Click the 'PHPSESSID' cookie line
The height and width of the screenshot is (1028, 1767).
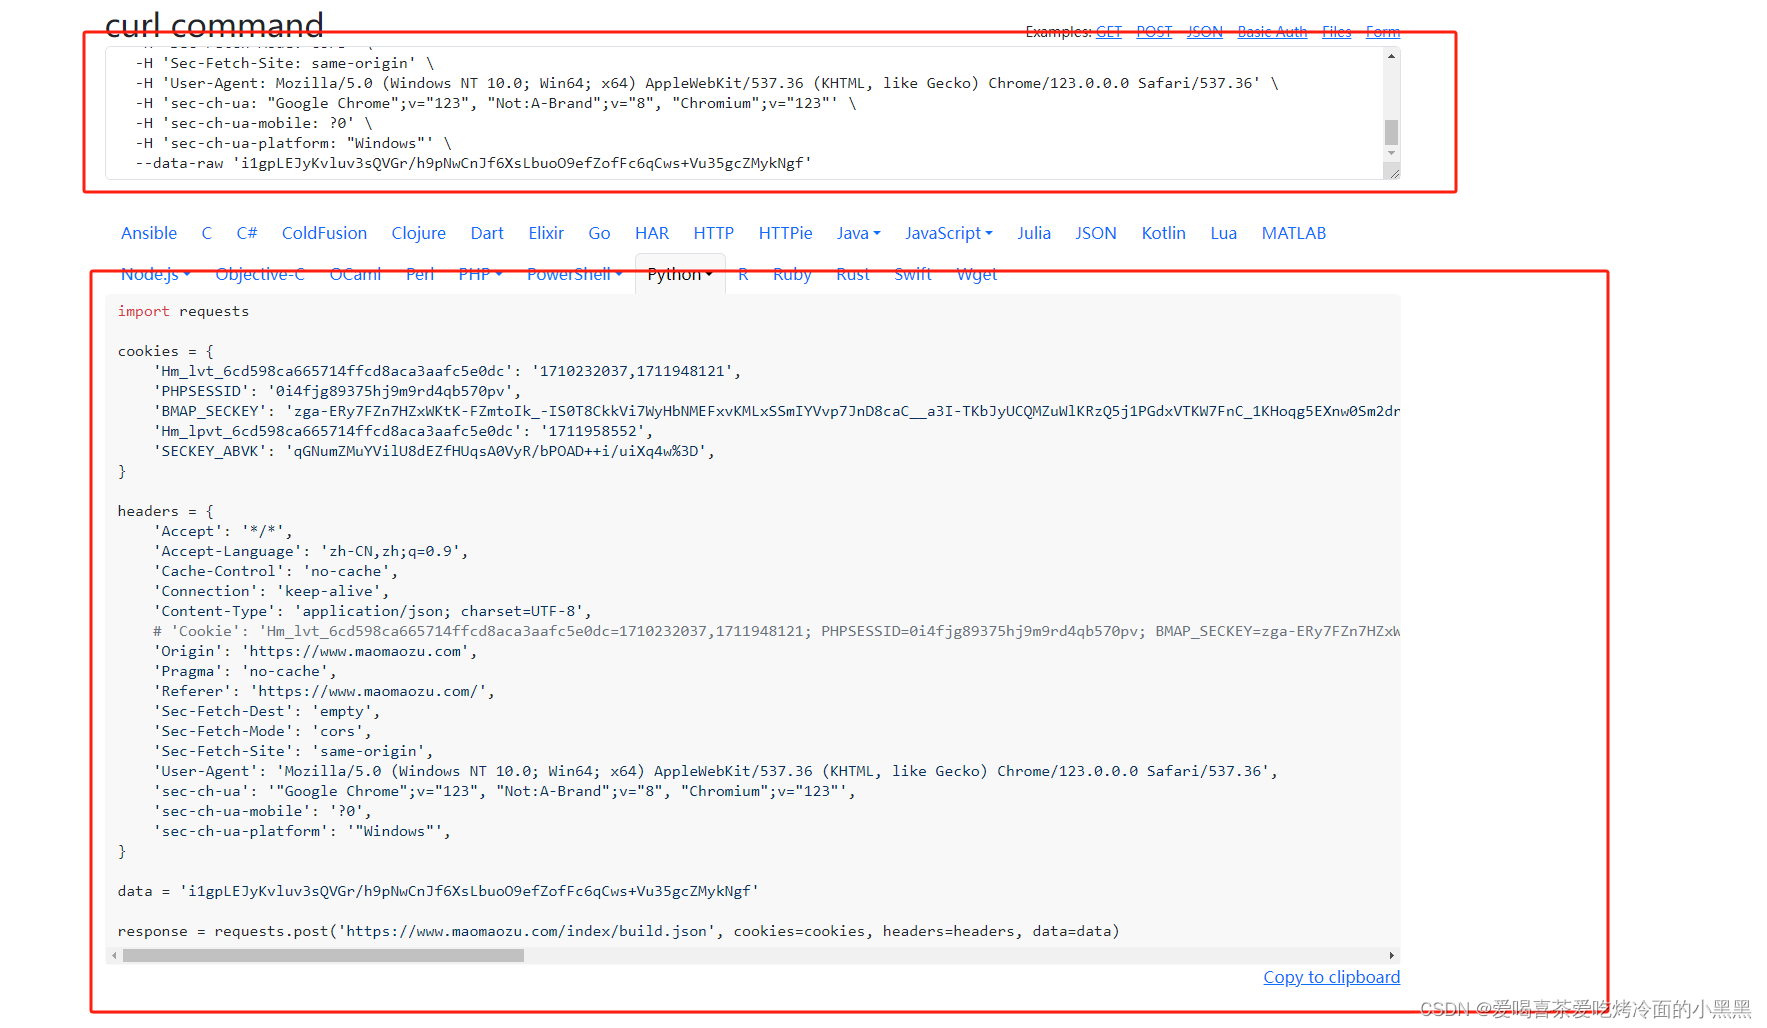pos(336,391)
